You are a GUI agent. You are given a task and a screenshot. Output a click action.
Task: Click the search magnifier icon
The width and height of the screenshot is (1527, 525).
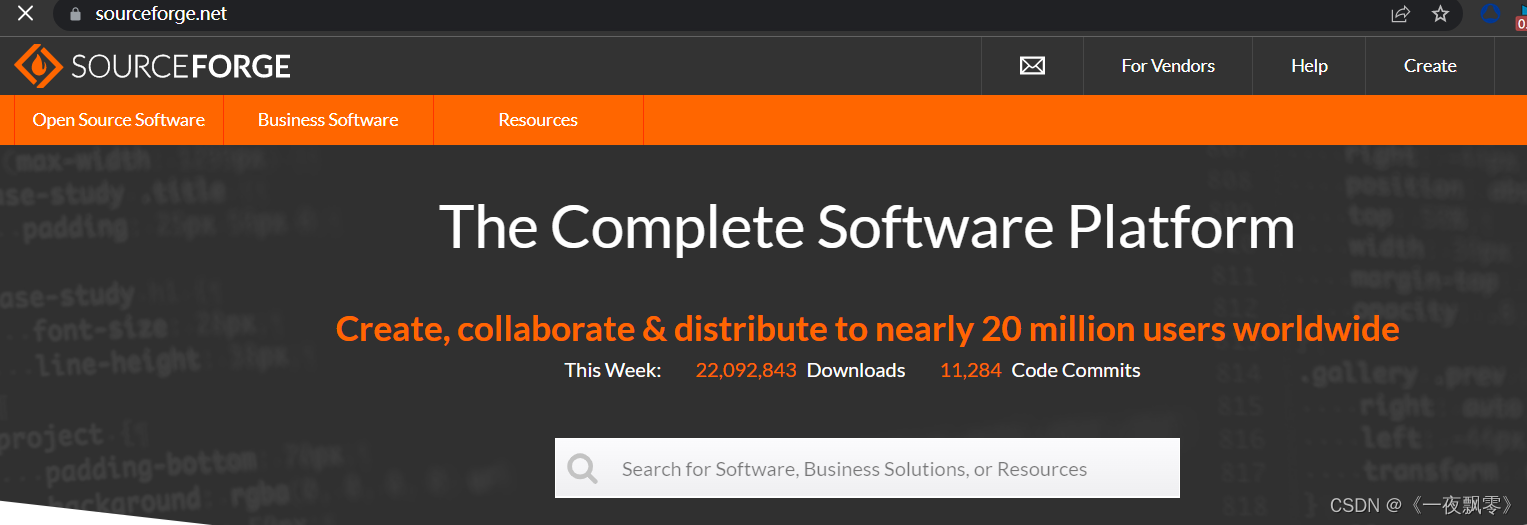582,468
